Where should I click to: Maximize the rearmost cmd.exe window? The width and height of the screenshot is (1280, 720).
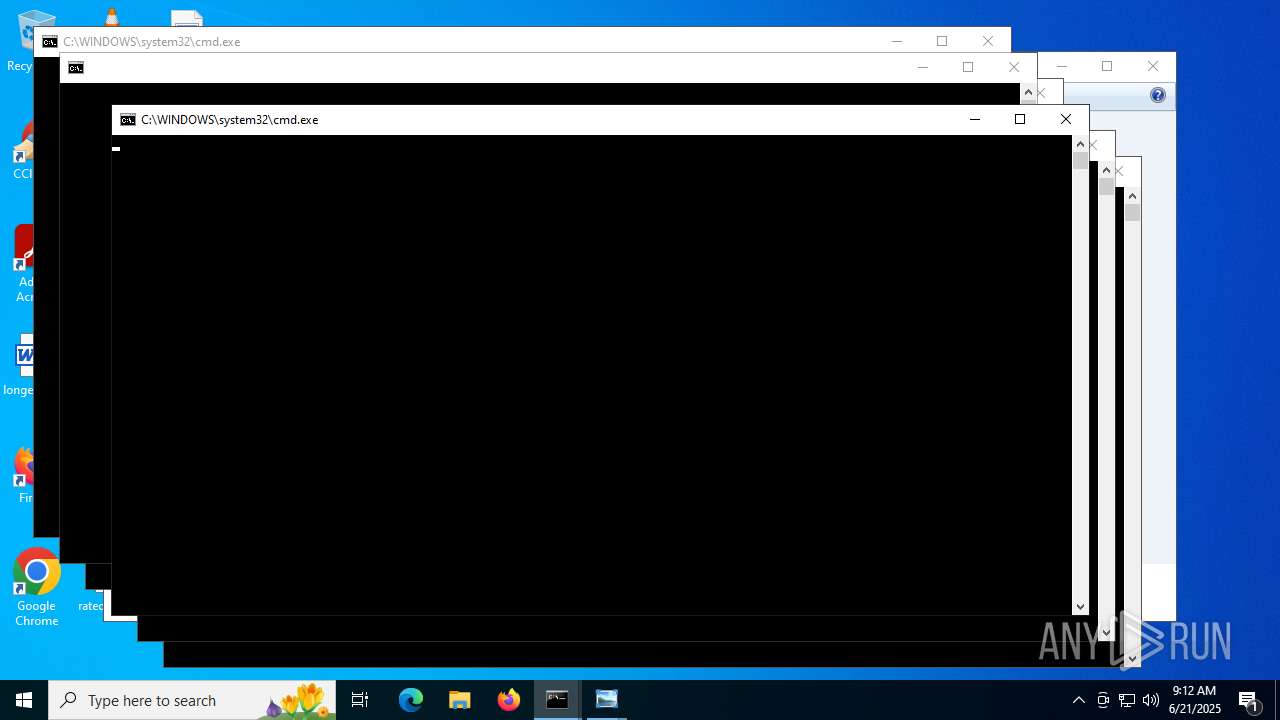942,41
